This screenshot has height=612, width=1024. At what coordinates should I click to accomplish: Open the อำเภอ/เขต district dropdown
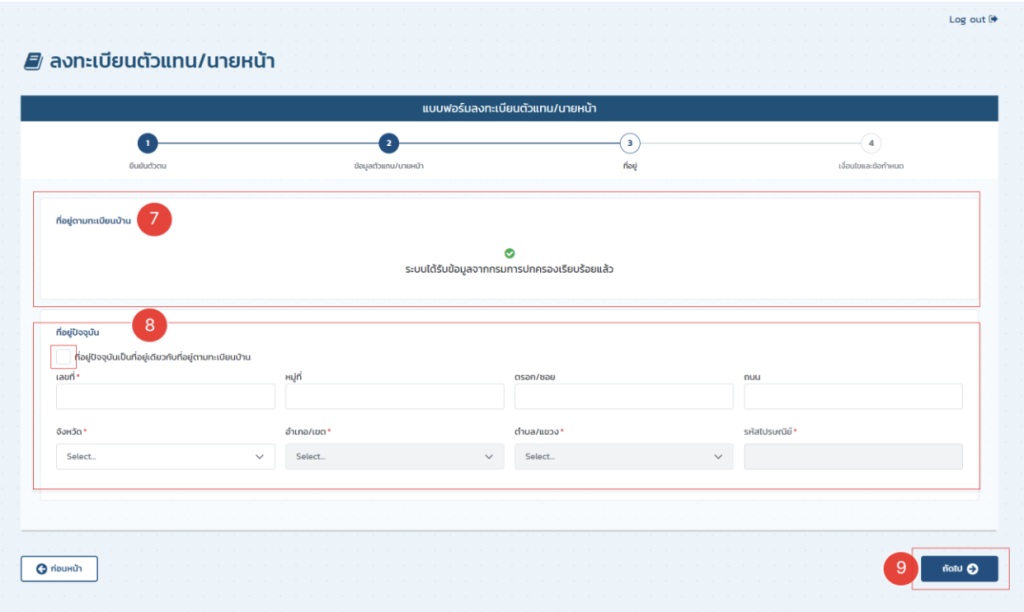point(394,456)
